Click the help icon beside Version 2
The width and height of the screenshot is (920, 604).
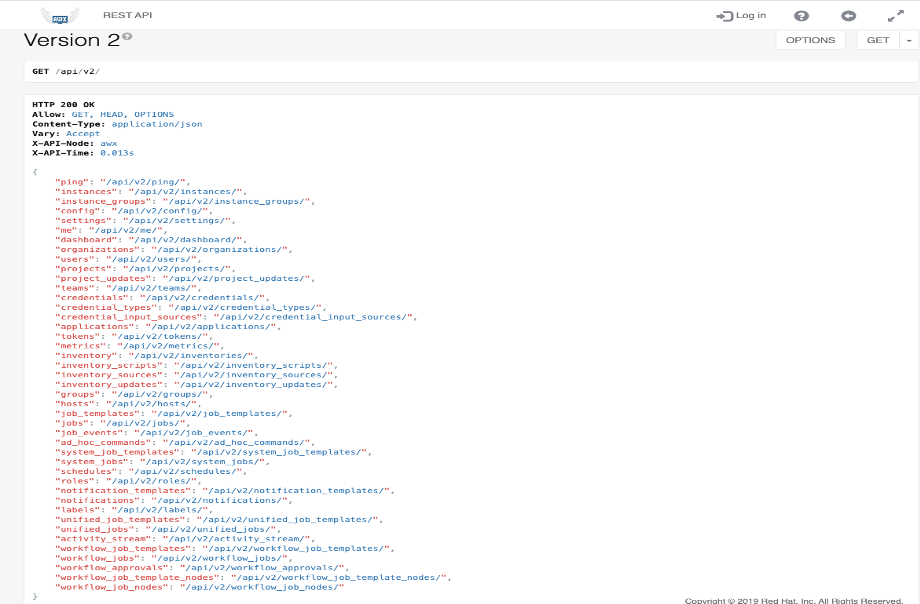tap(127, 36)
